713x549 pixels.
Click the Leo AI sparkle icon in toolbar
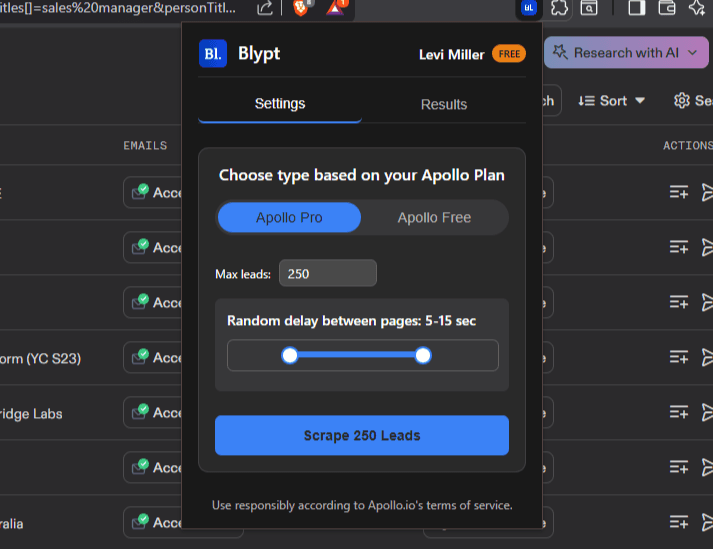(x=697, y=7)
